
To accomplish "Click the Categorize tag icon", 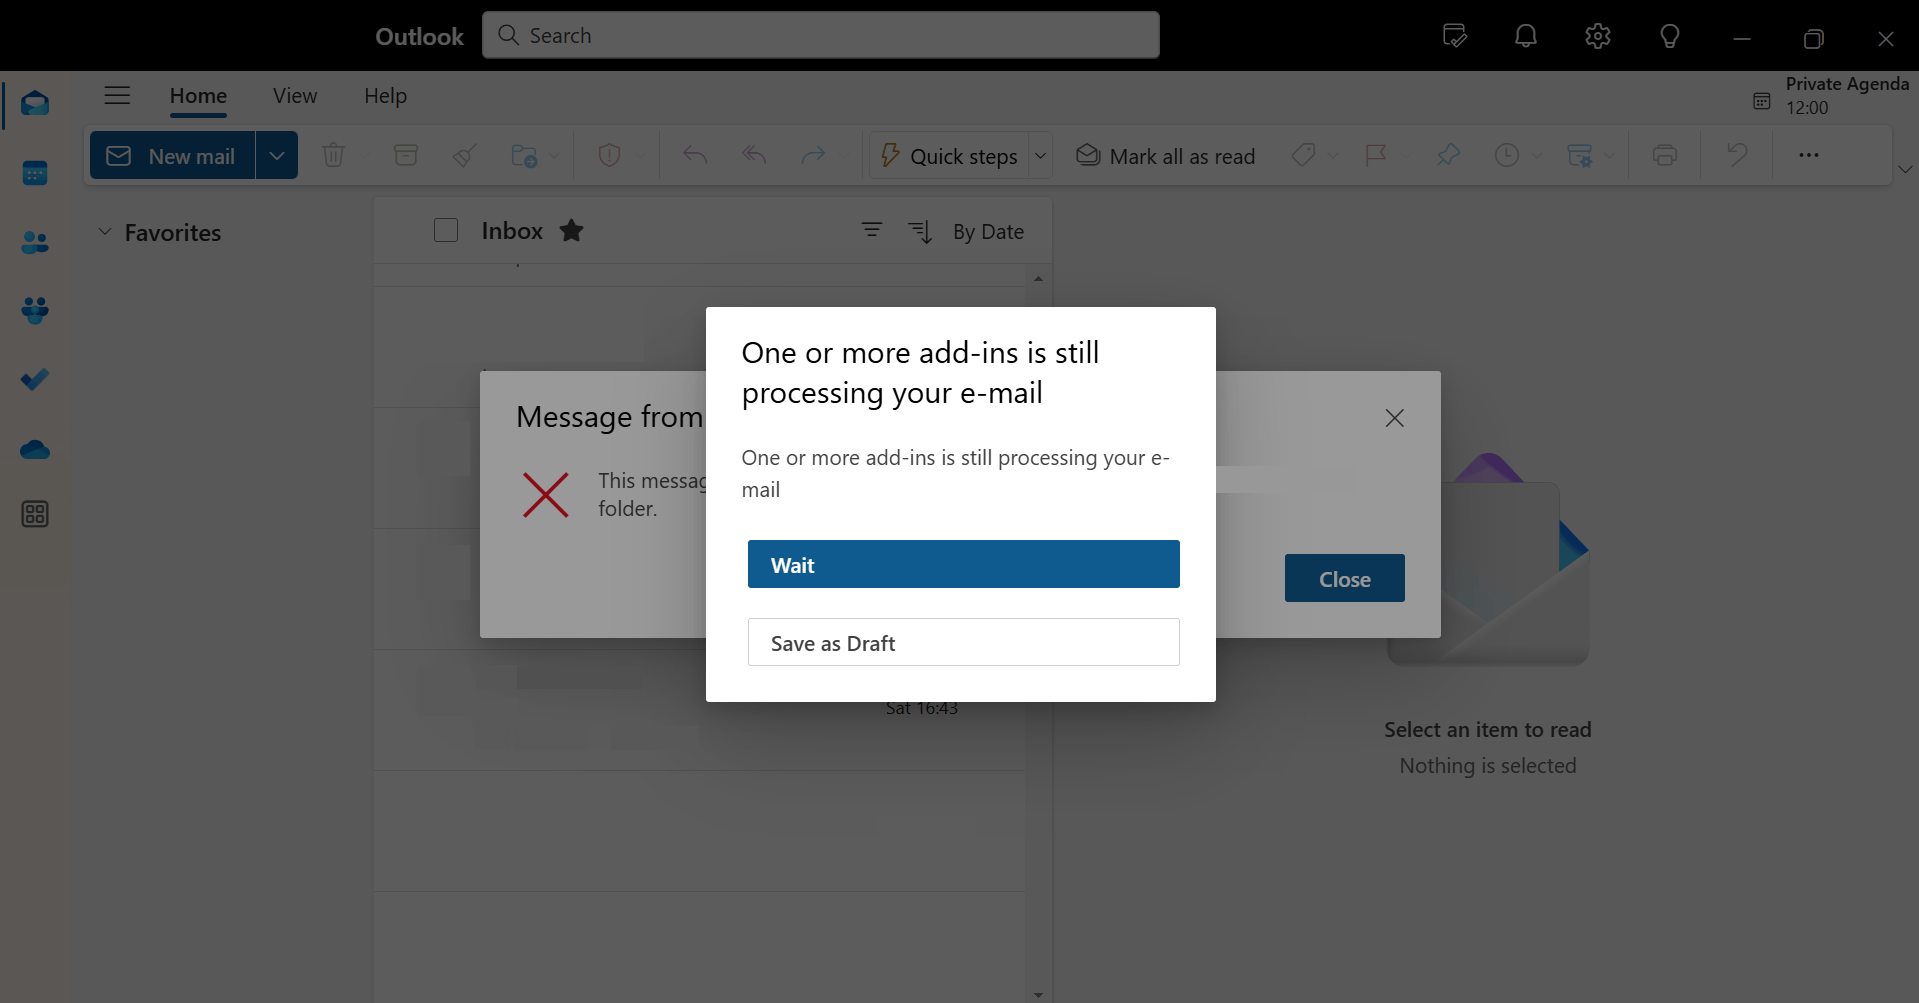I will pyautogui.click(x=1303, y=155).
